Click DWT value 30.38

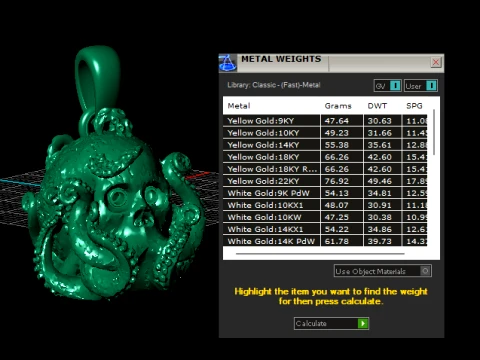pyautogui.click(x=379, y=217)
